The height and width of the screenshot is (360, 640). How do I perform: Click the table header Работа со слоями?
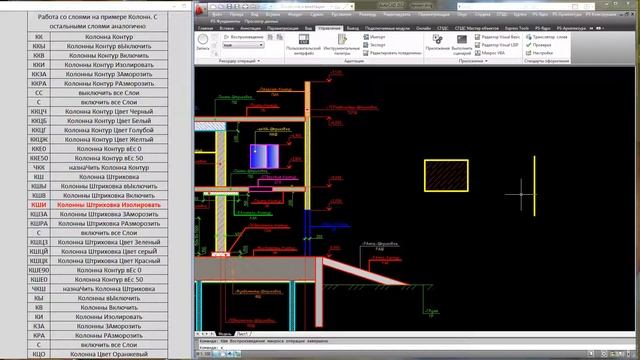point(98,22)
